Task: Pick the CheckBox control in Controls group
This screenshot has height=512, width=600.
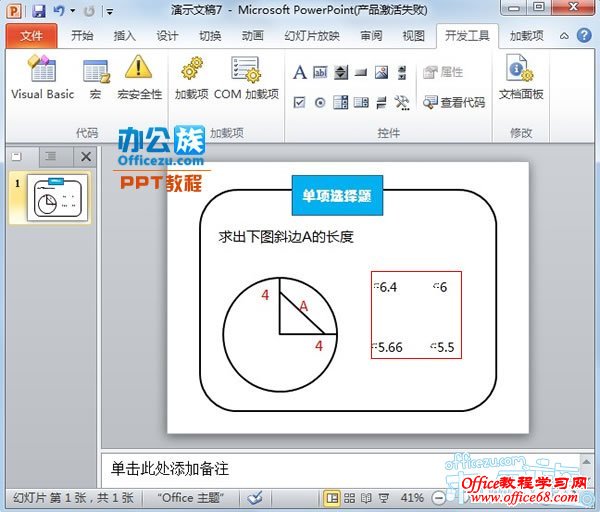Action: tap(300, 102)
